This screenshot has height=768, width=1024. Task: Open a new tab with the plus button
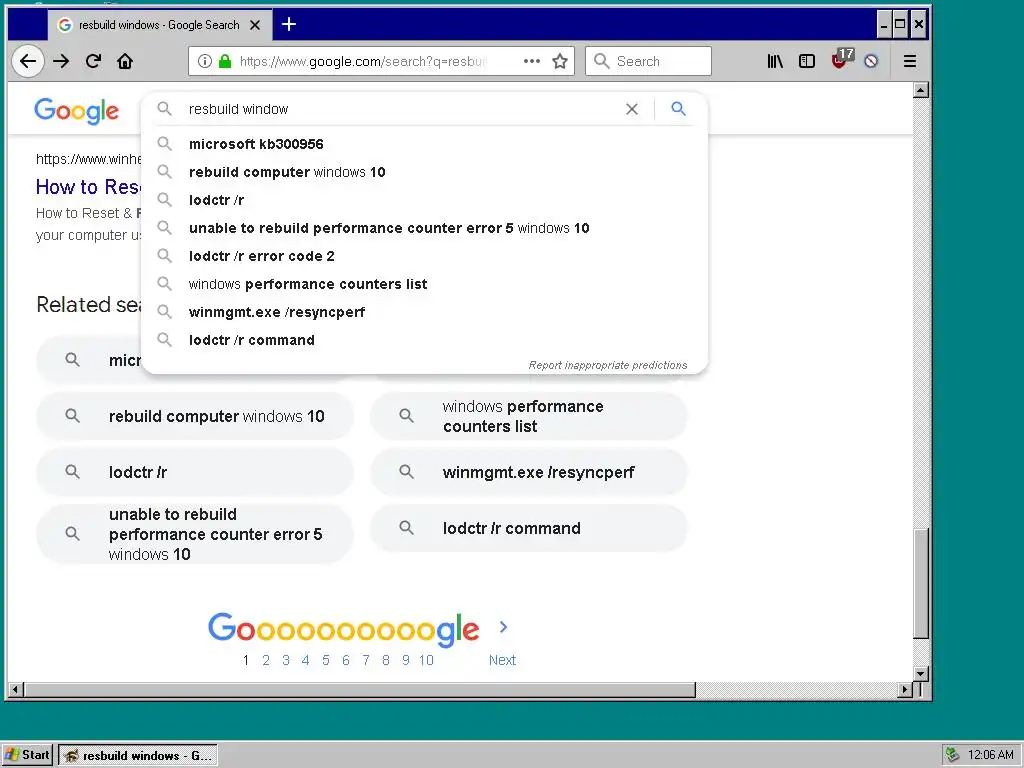click(289, 25)
